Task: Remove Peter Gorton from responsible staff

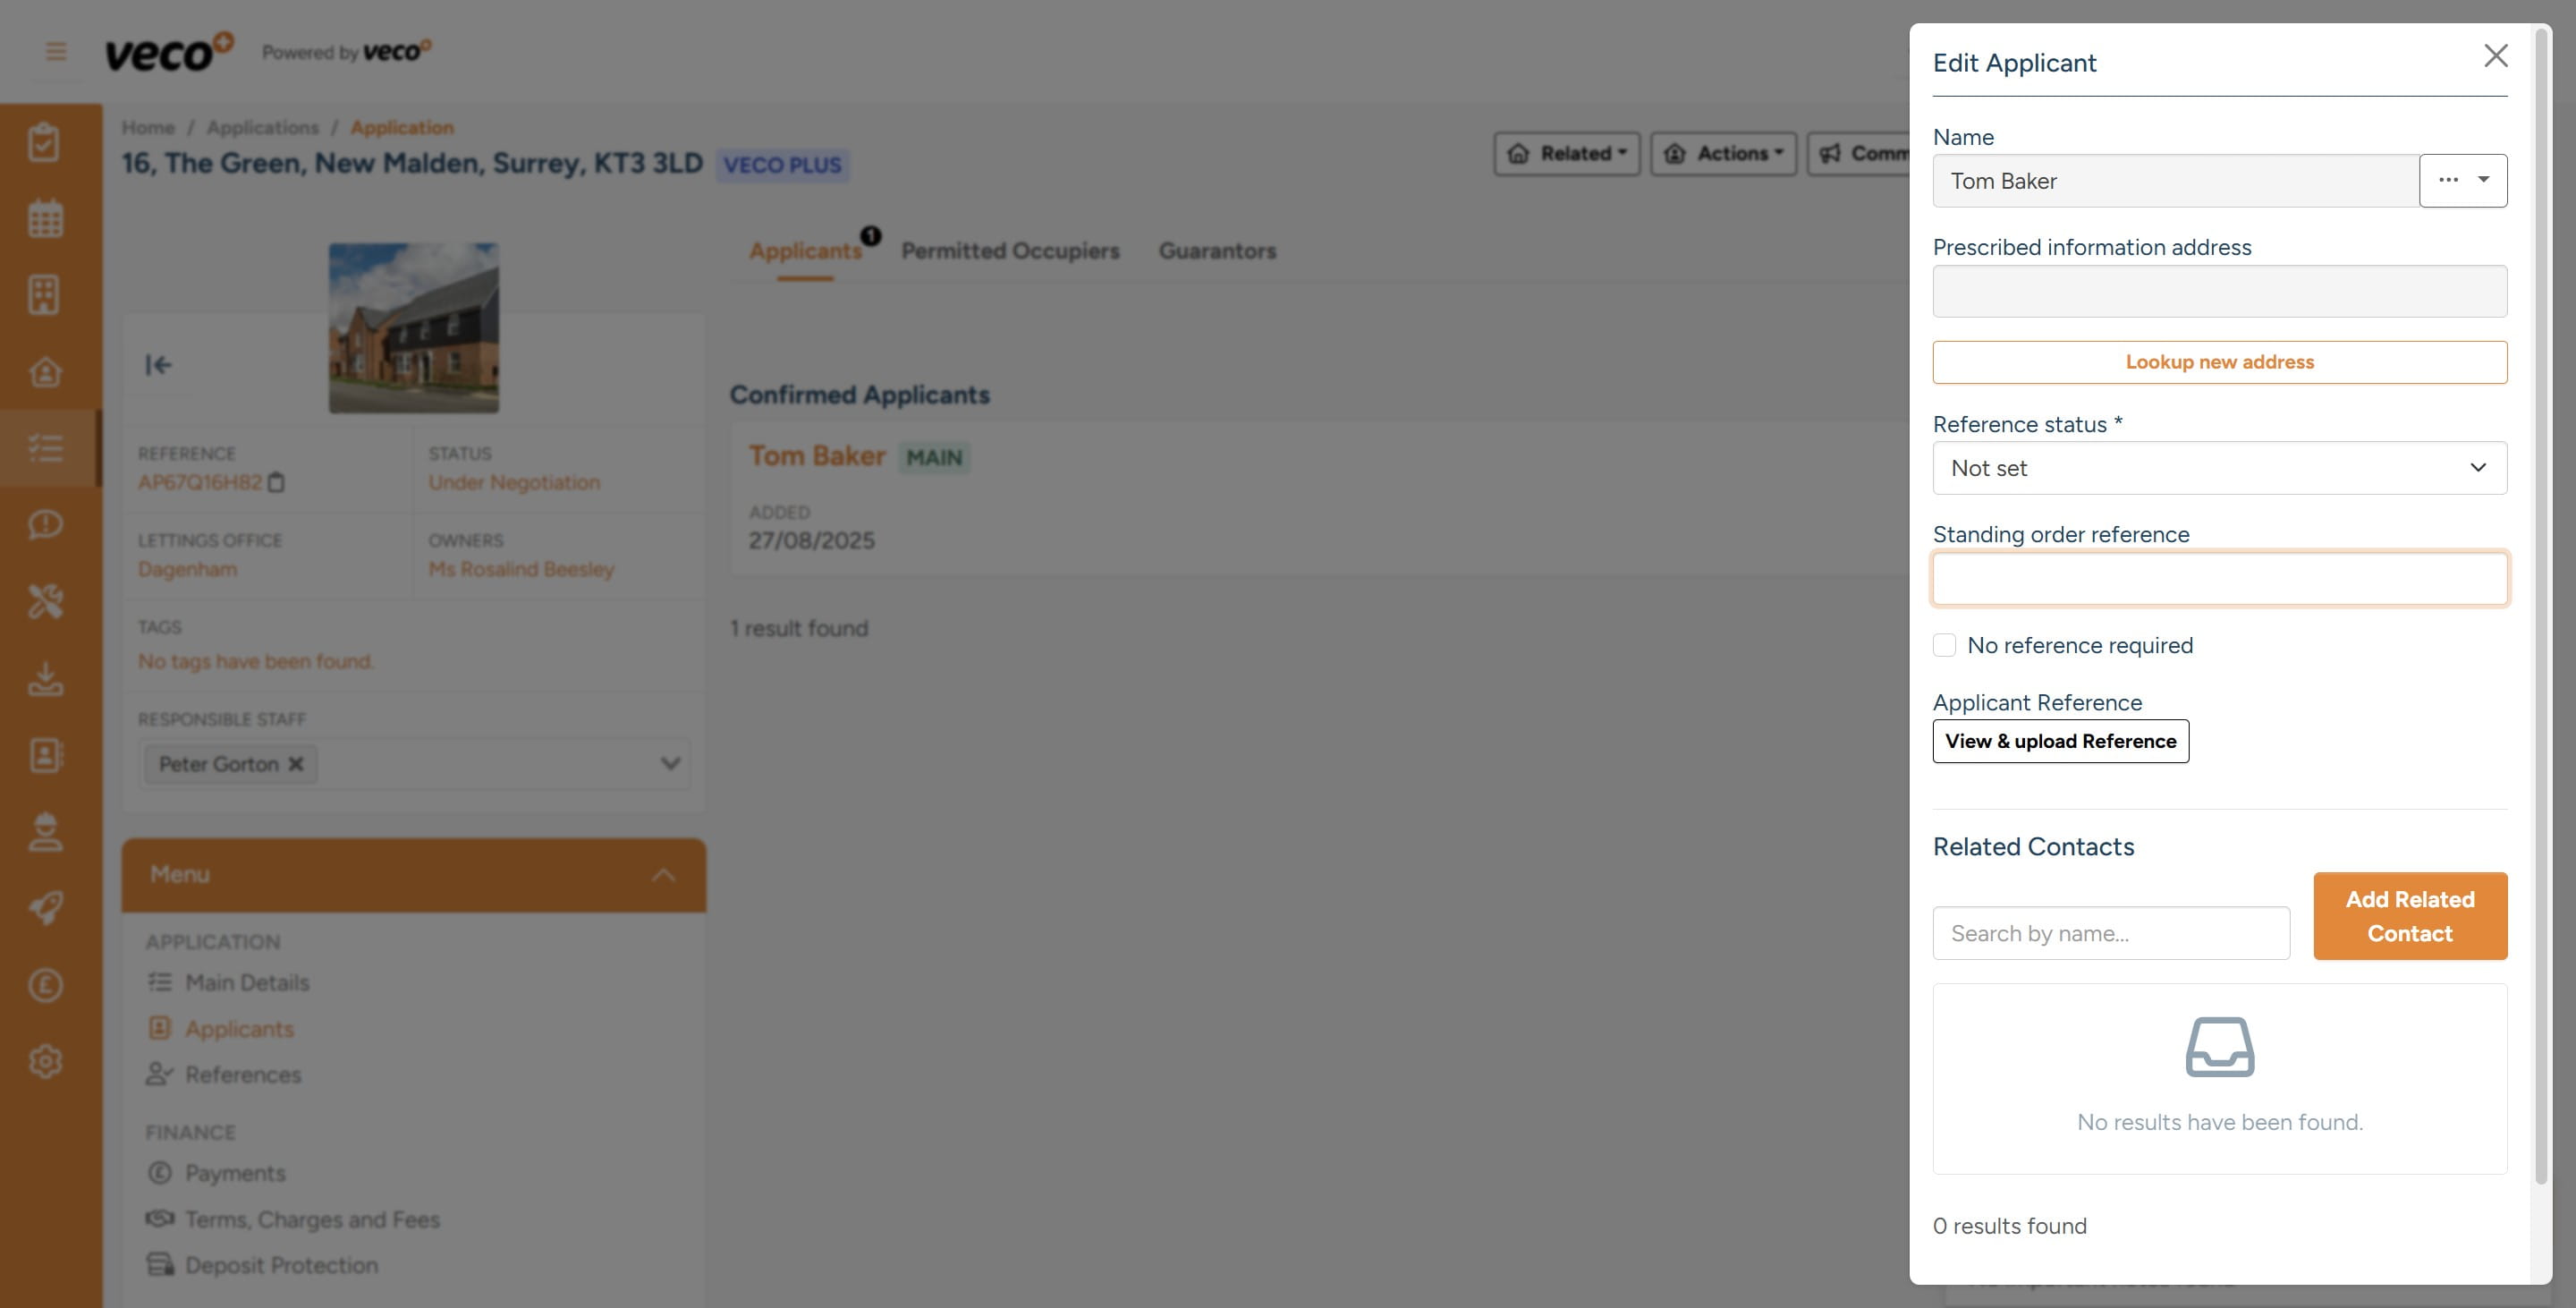Action: click(296, 764)
